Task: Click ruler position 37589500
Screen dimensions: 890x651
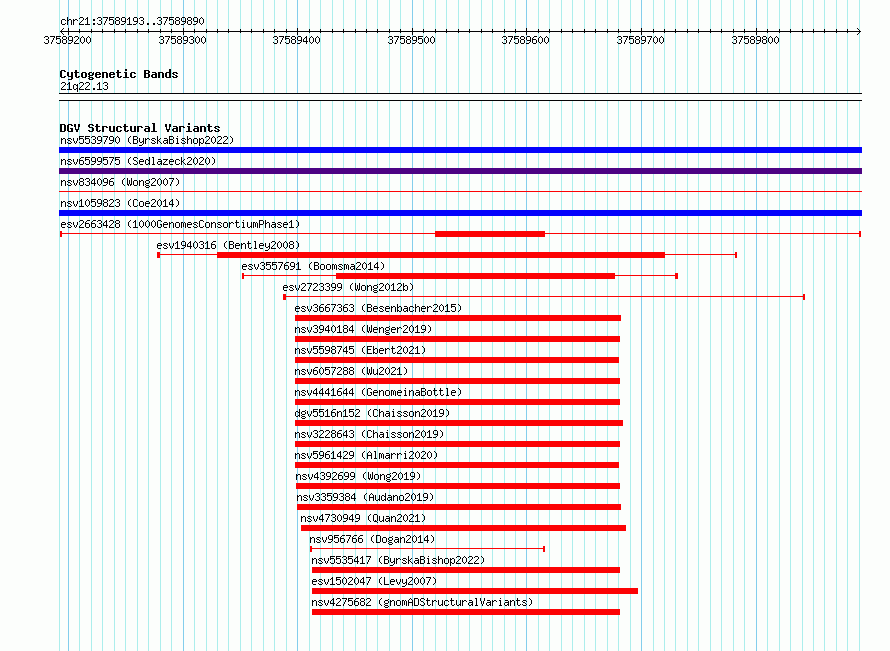Action: [x=411, y=40]
